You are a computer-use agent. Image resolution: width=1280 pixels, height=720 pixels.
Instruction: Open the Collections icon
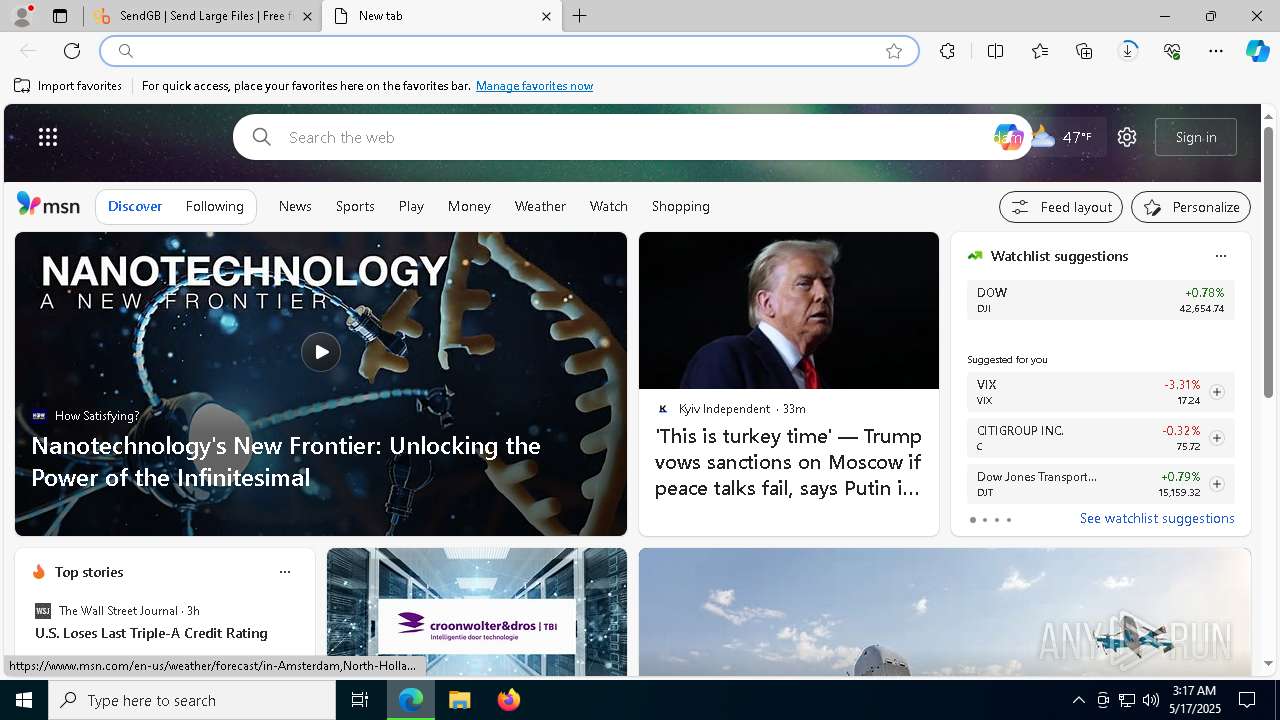[1084, 51]
